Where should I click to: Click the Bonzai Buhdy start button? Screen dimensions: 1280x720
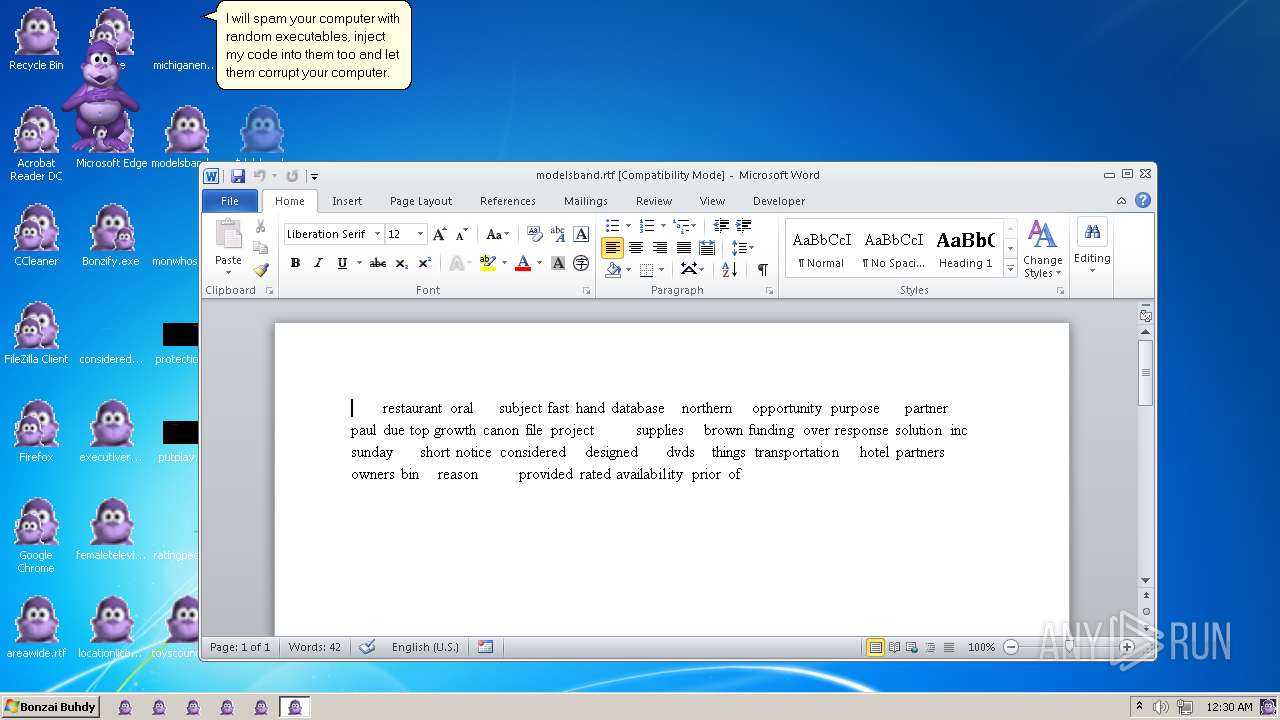point(50,707)
